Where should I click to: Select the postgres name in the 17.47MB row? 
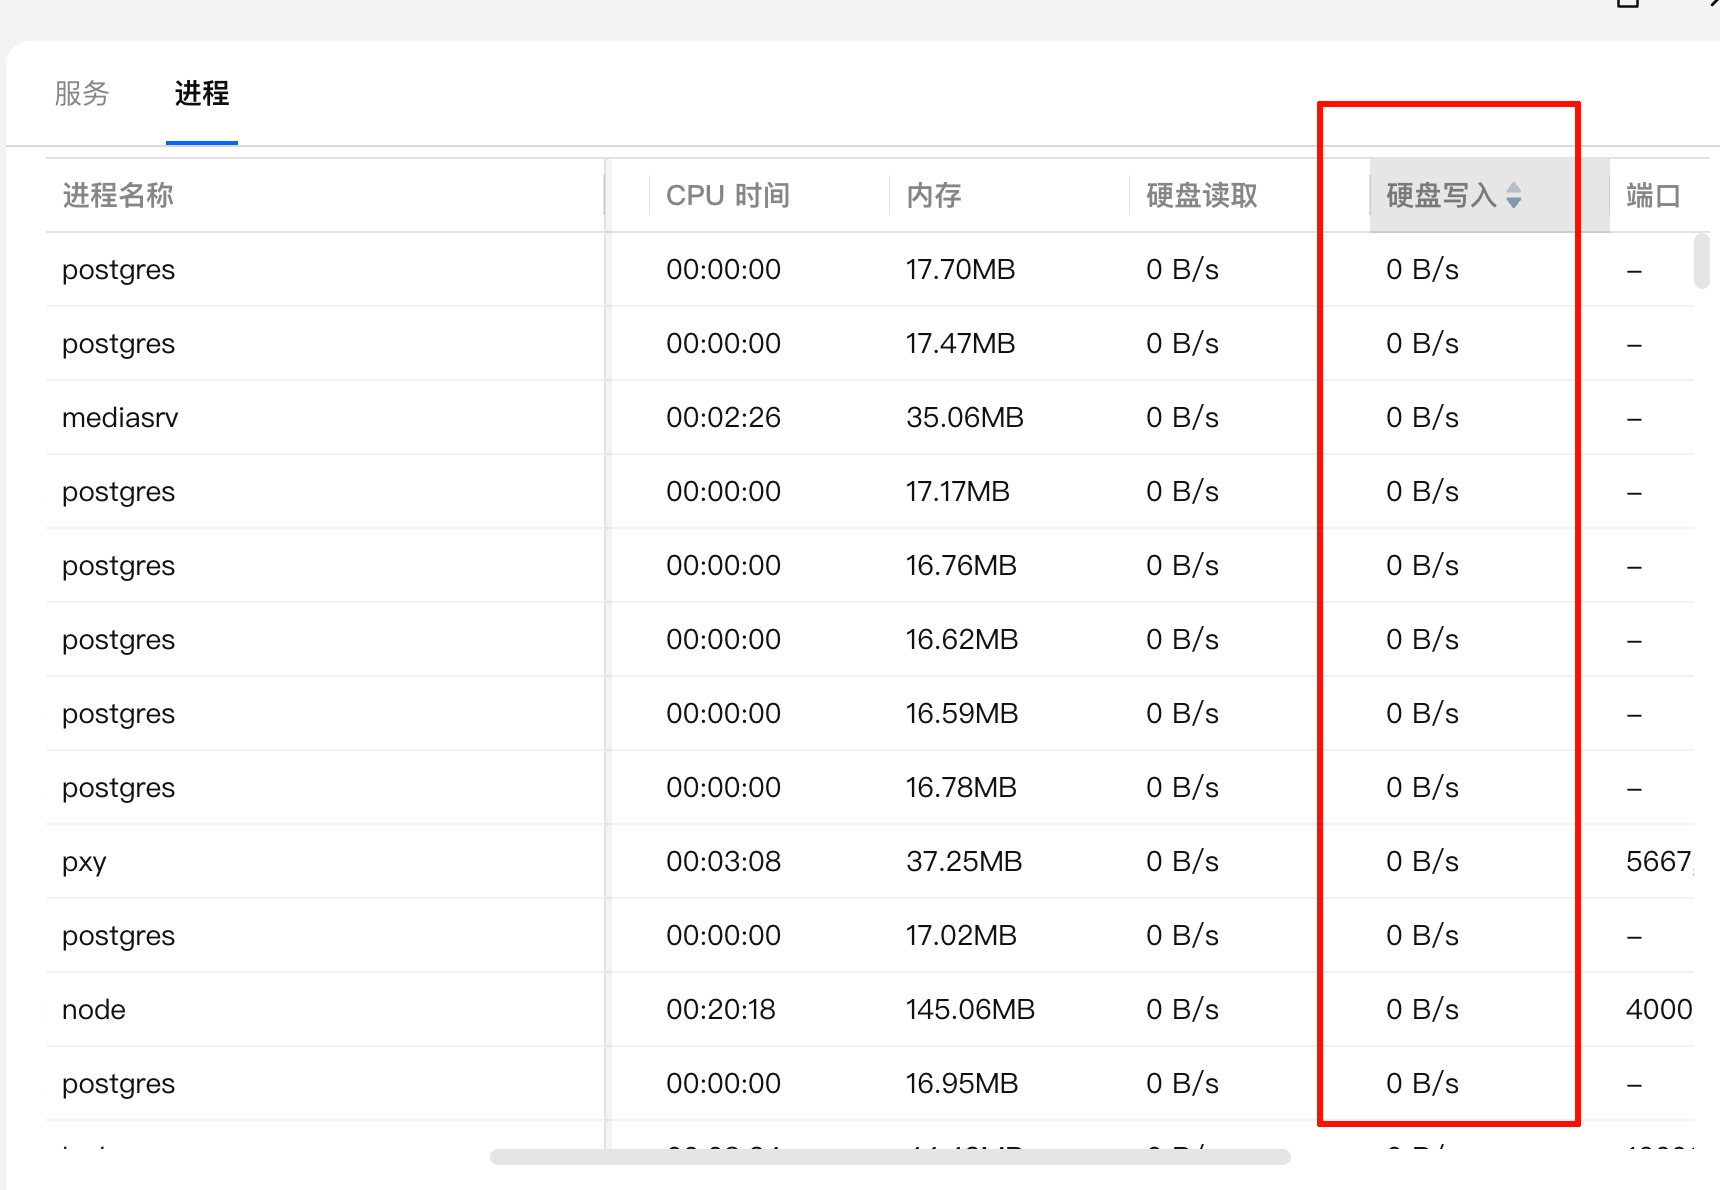pyautogui.click(x=118, y=344)
